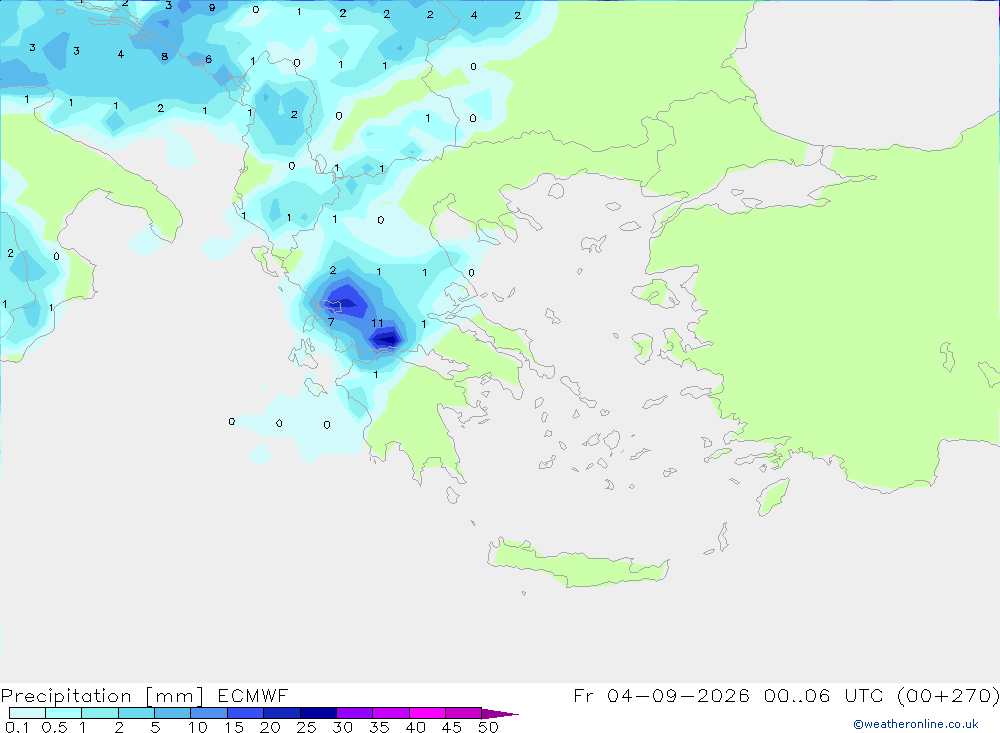Select the 9 mm value at top edge
The height and width of the screenshot is (733, 1000).
[212, 8]
